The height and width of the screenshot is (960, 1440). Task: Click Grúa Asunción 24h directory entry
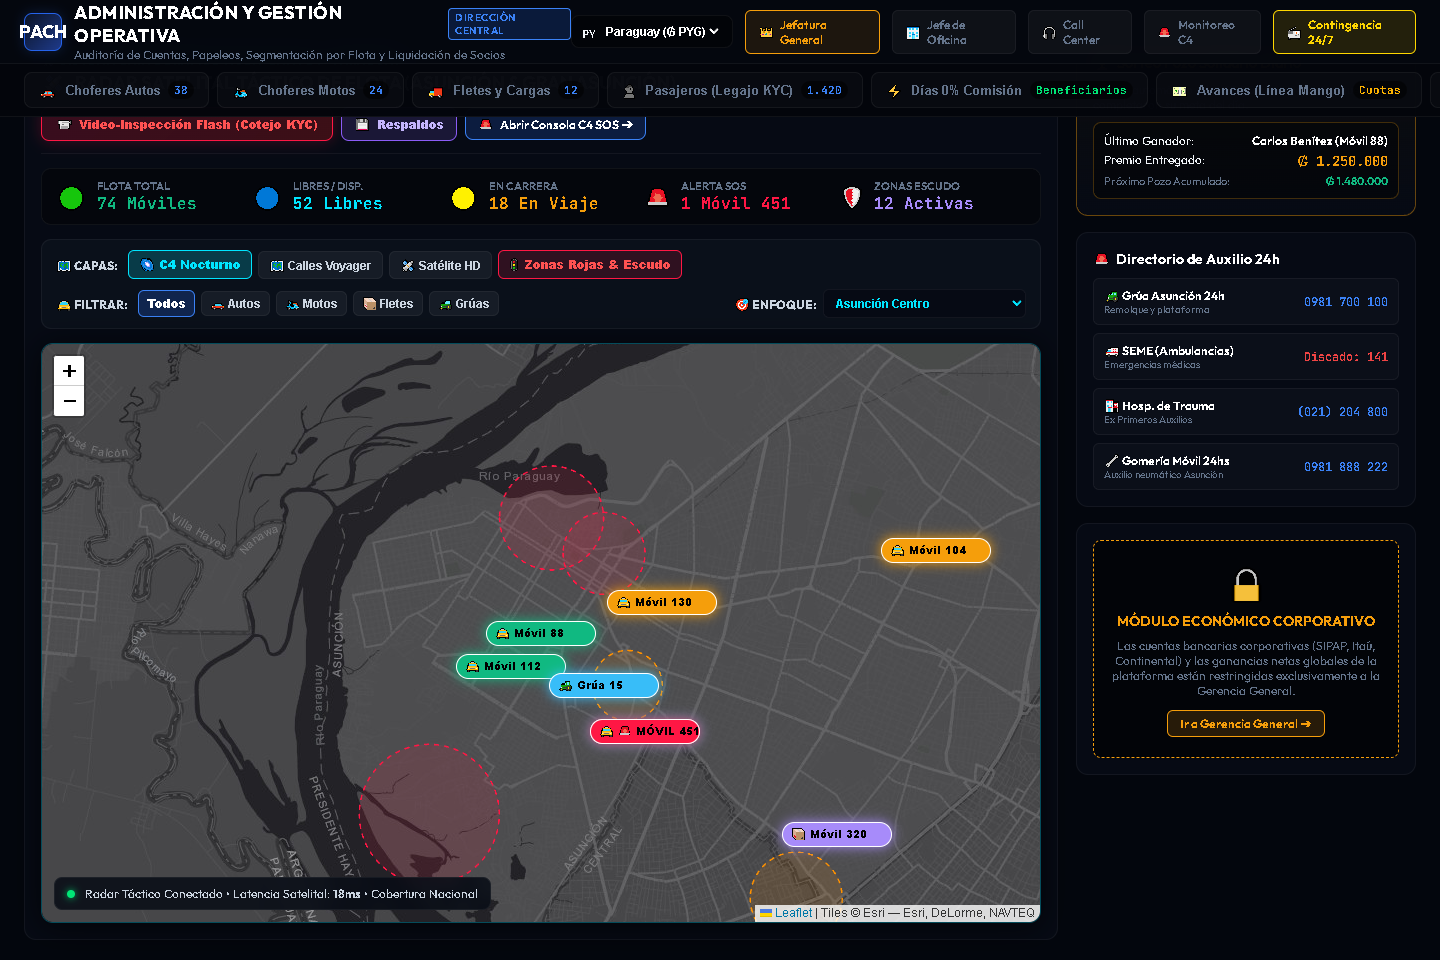(x=1246, y=302)
